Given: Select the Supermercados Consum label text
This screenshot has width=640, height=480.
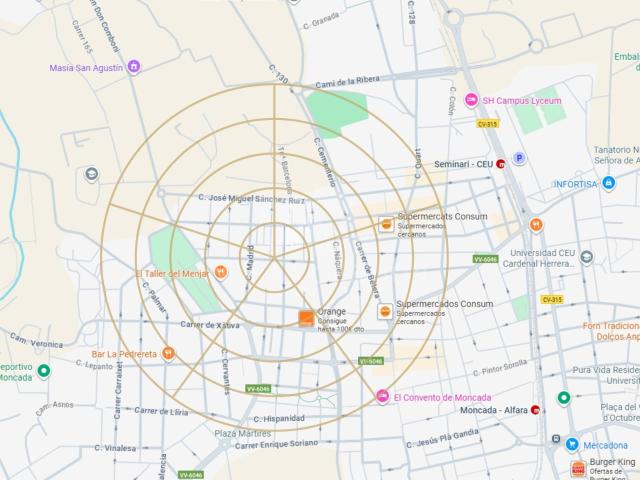Looking at the screenshot, I should (x=444, y=304).
